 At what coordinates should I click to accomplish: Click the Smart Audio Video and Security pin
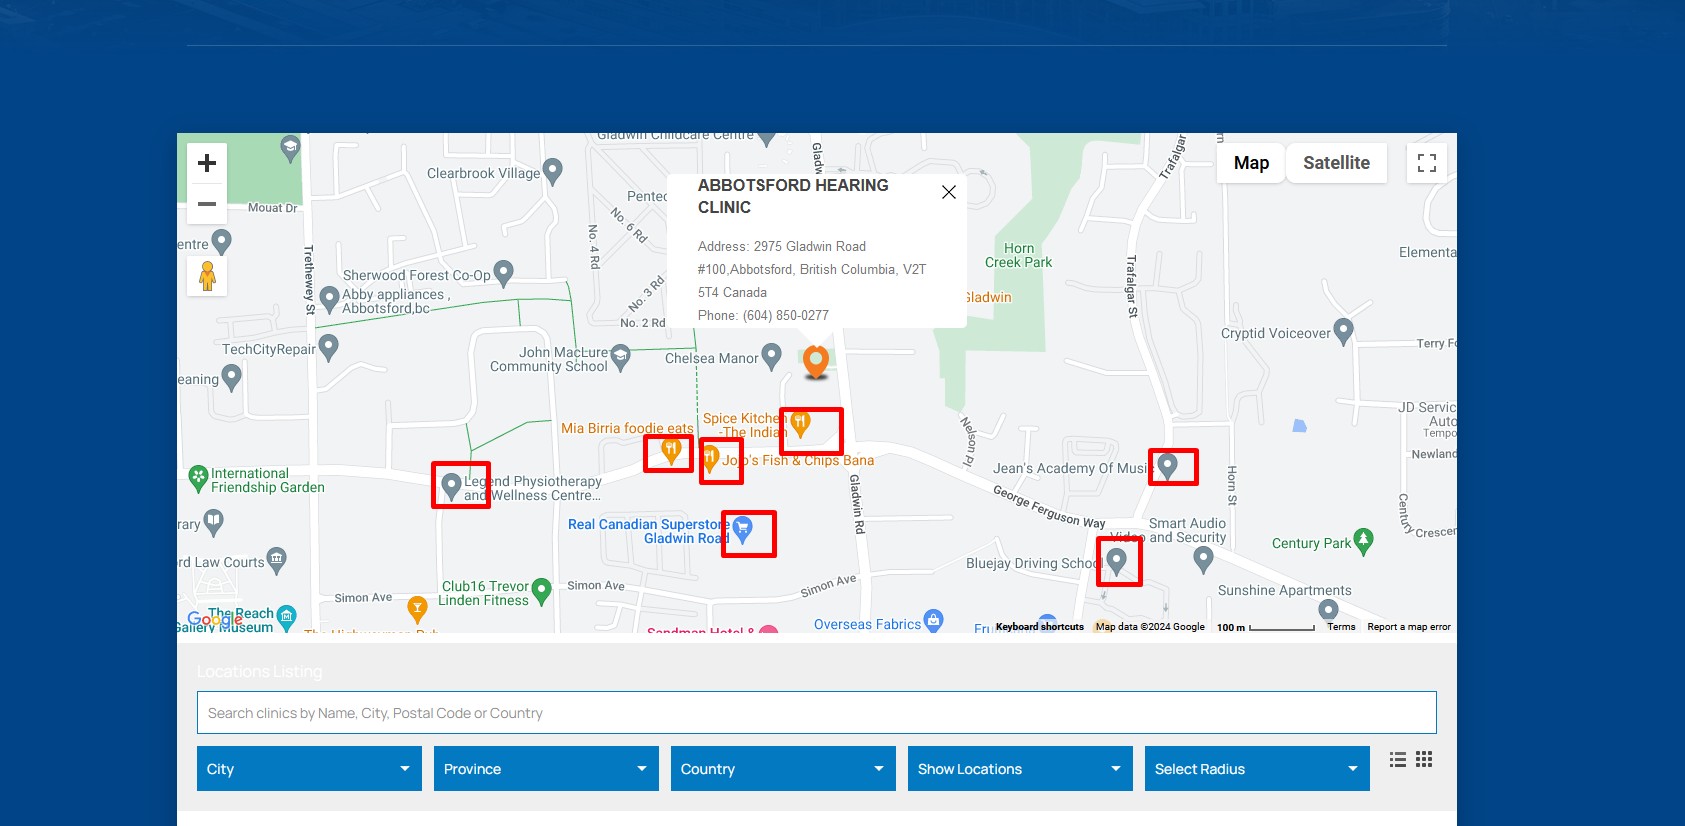(x=1203, y=559)
